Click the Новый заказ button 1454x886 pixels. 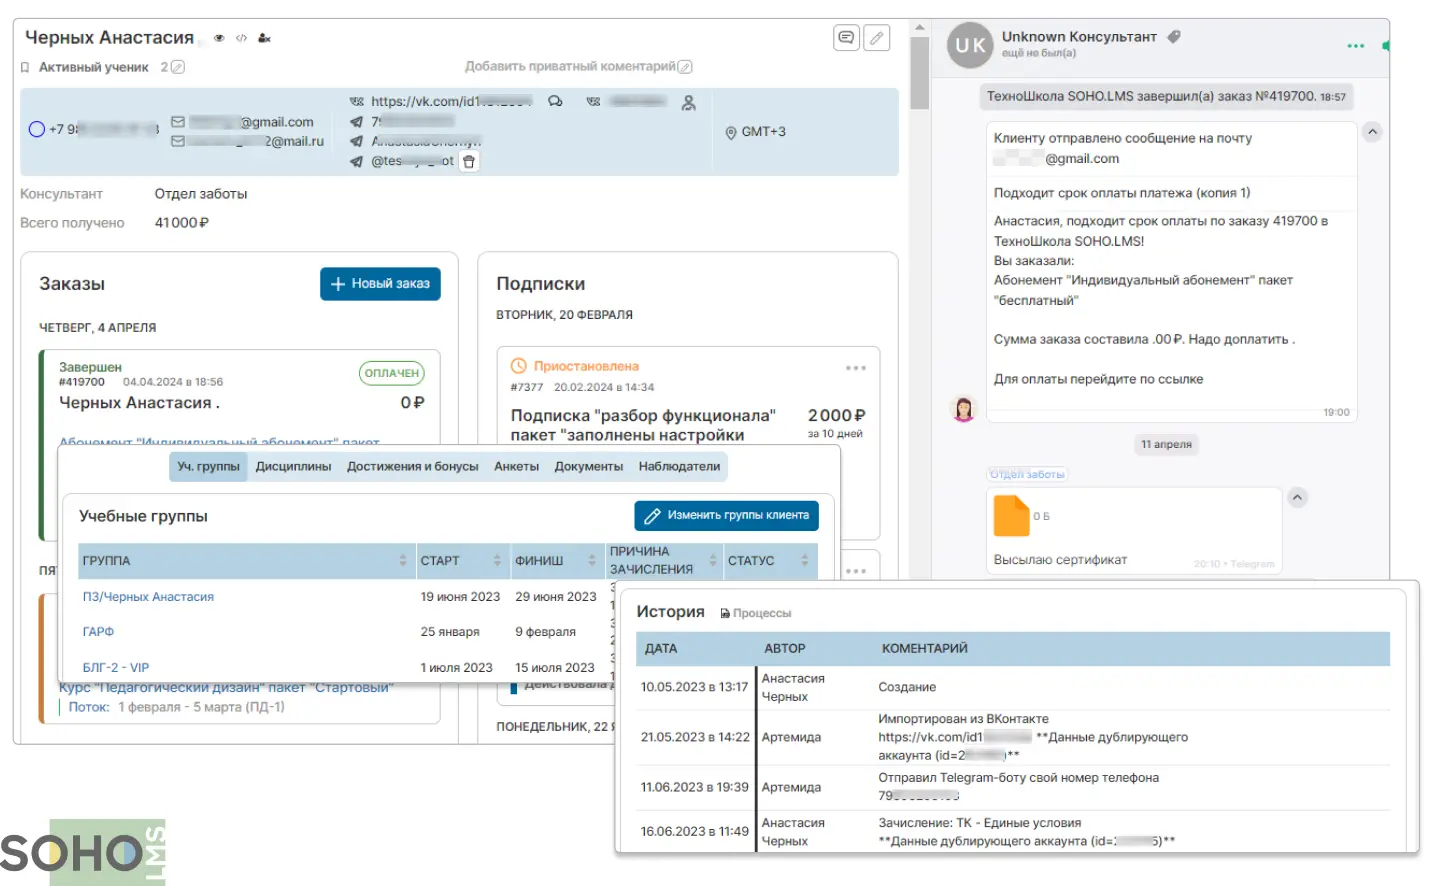tap(380, 284)
